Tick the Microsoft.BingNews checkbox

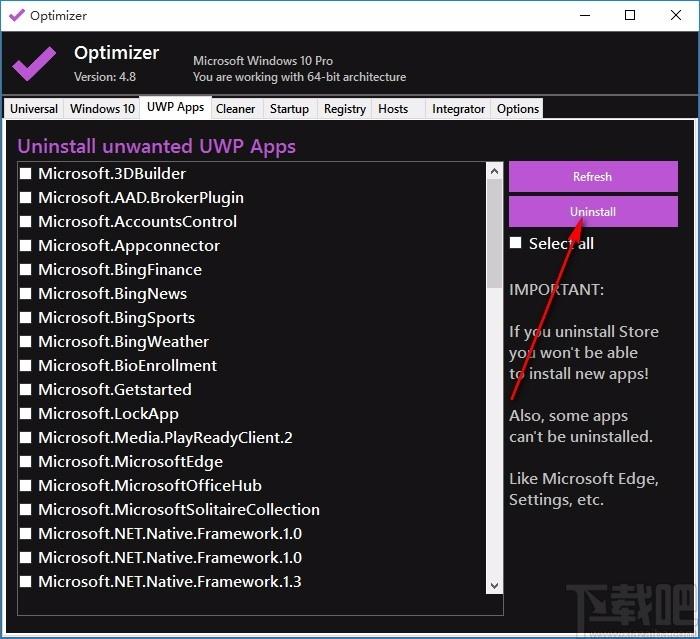click(26, 293)
